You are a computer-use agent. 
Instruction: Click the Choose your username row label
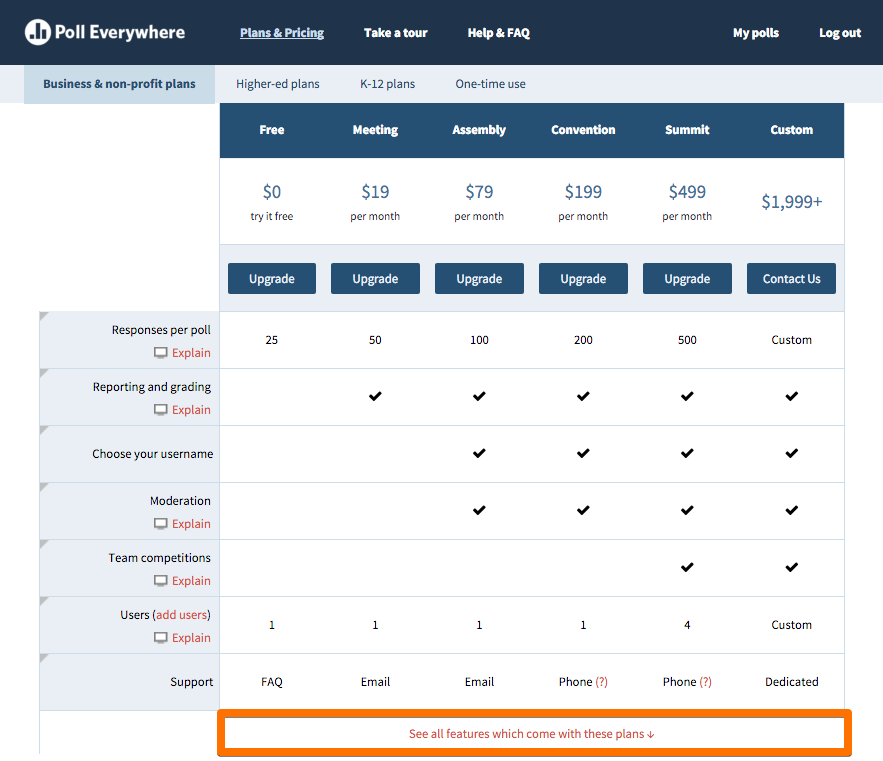pyautogui.click(x=153, y=454)
